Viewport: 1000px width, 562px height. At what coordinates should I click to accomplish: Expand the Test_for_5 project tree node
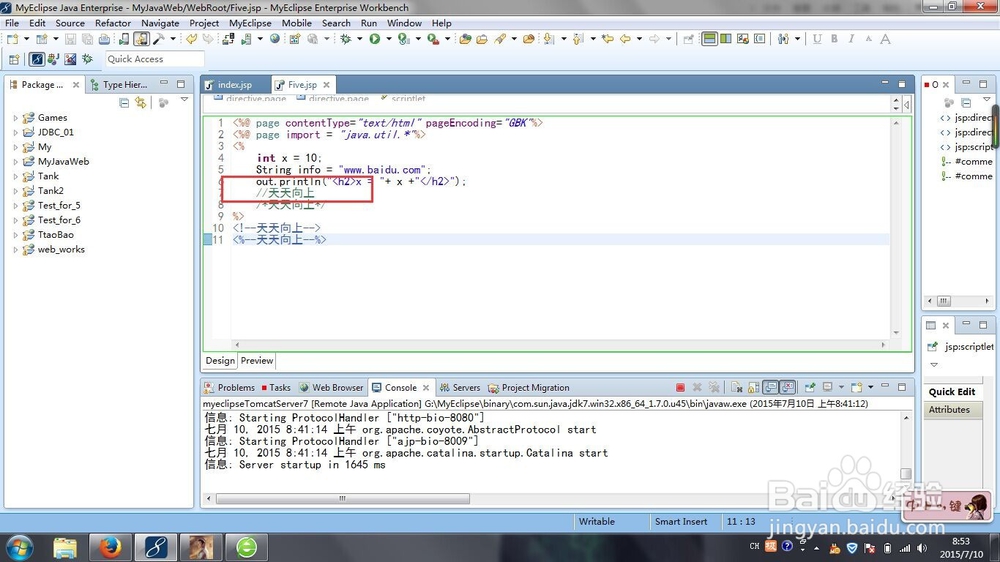(15, 206)
